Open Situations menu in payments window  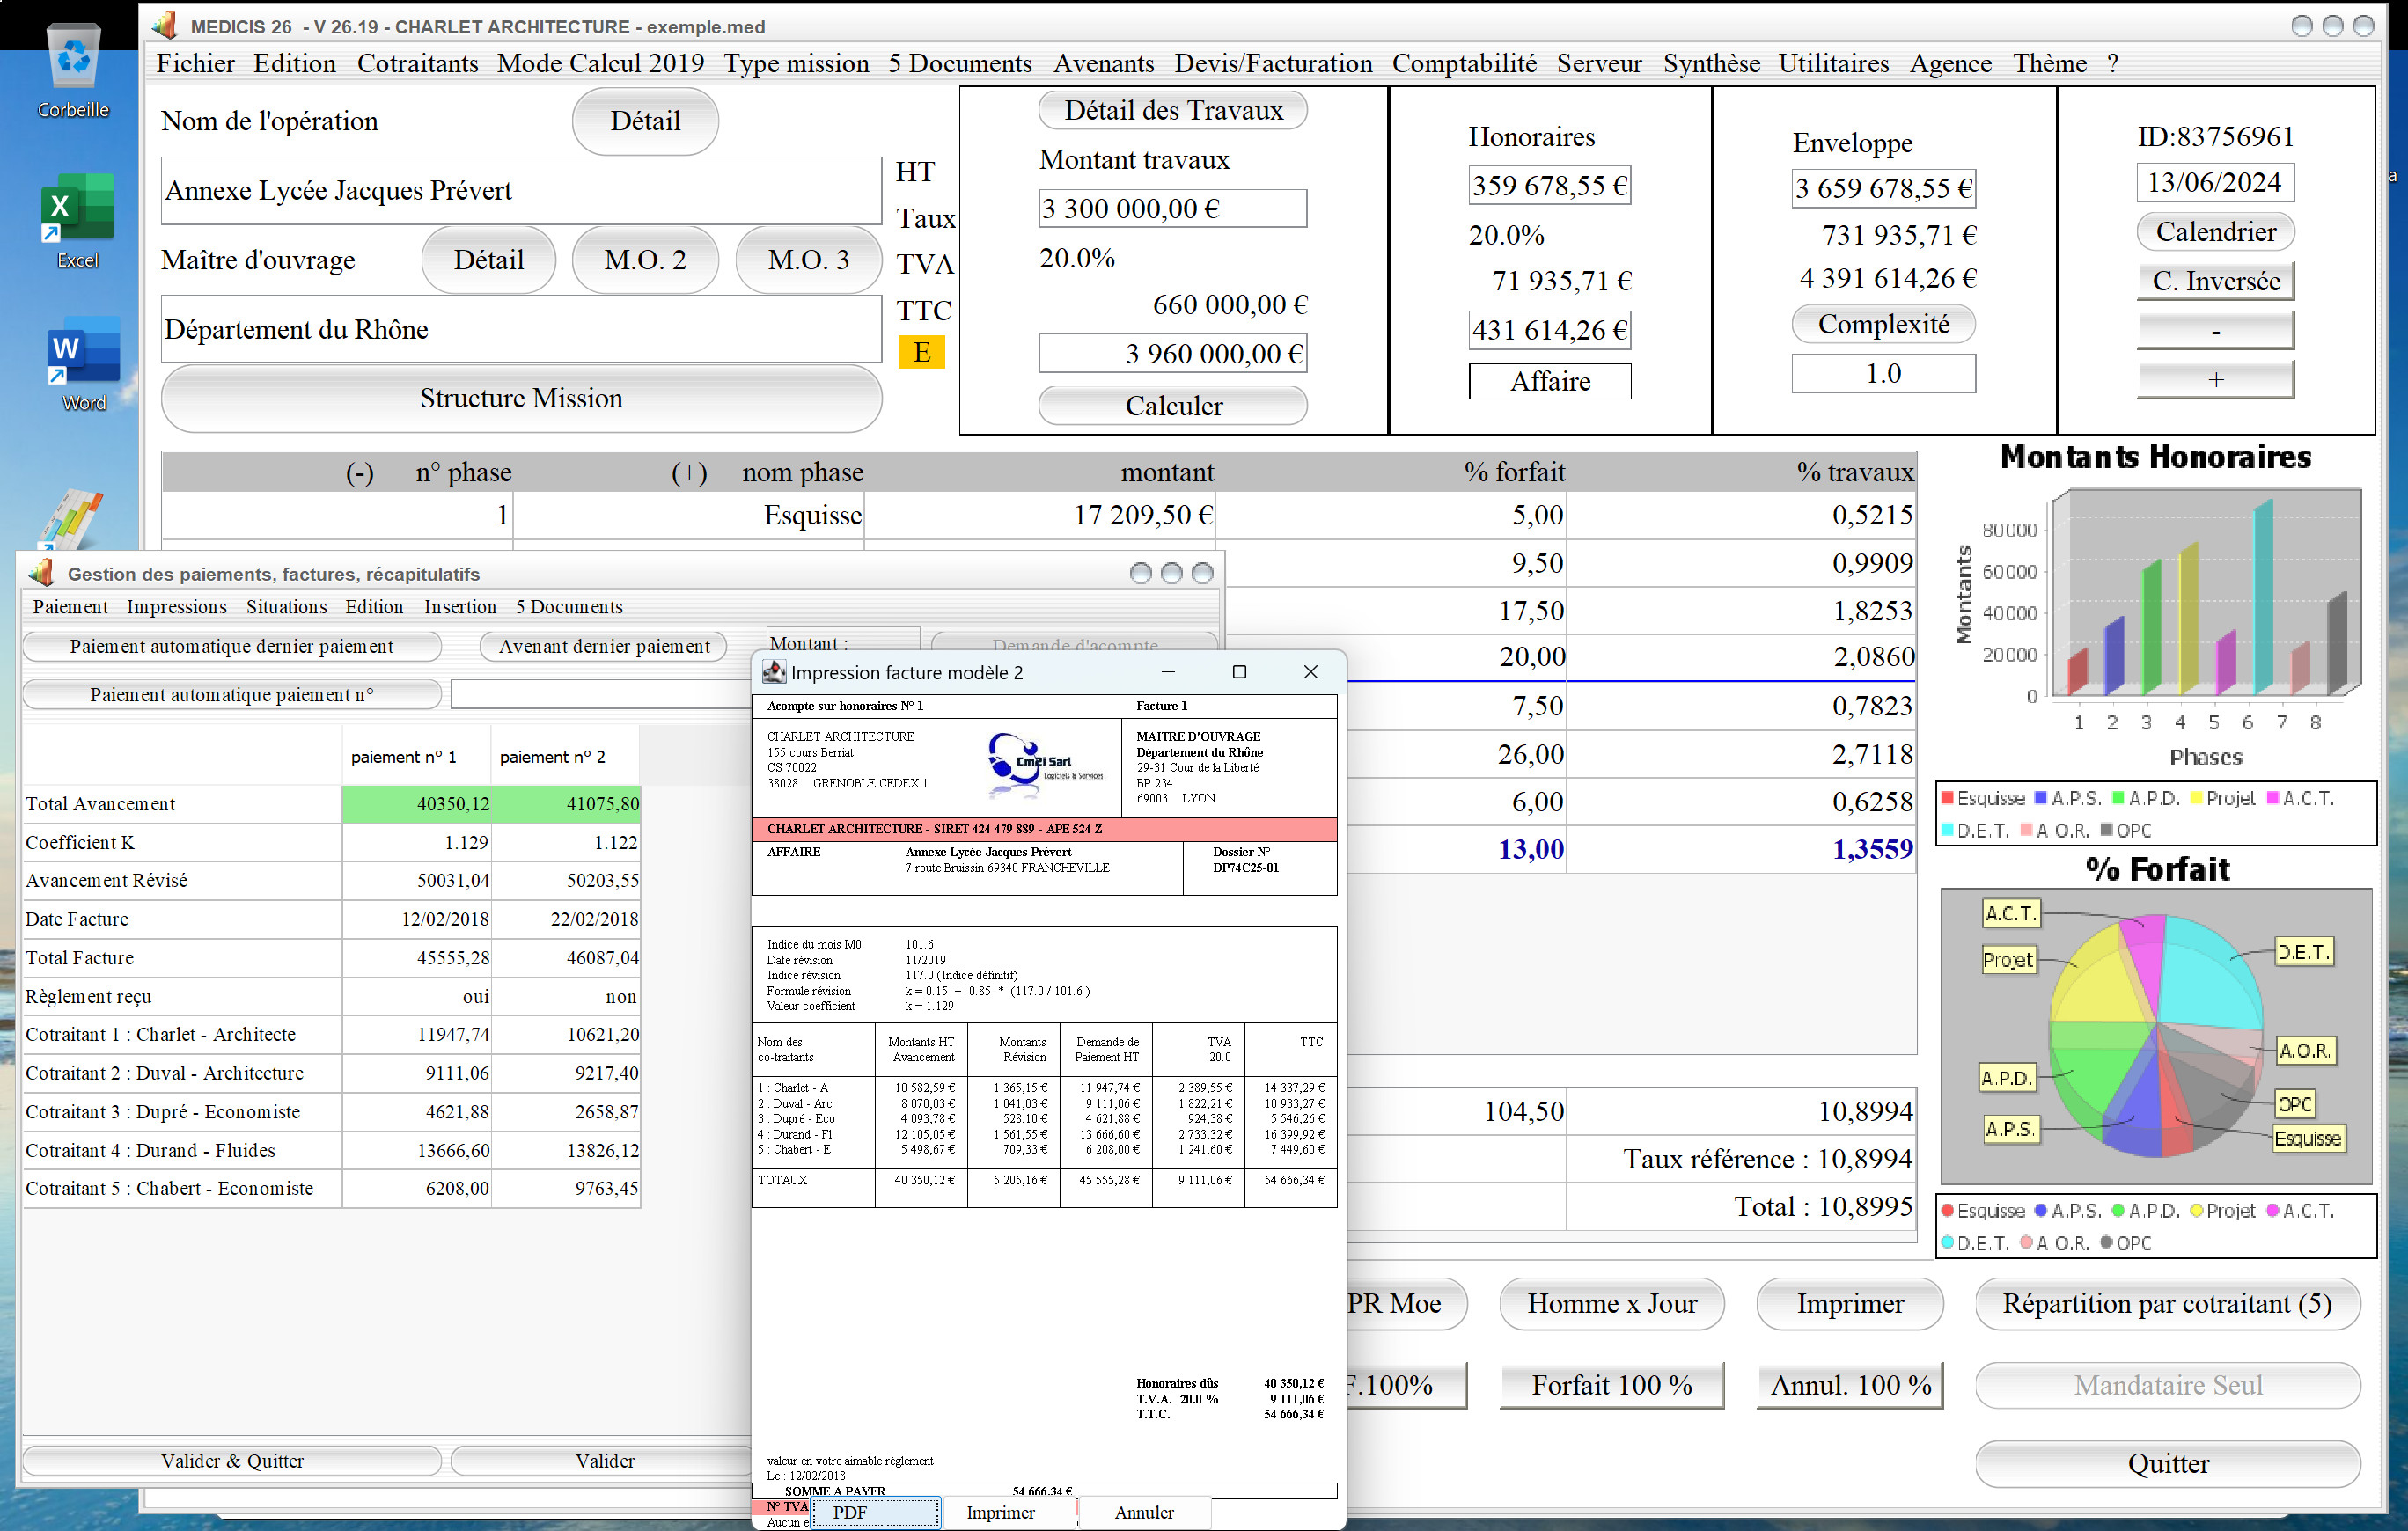click(286, 606)
